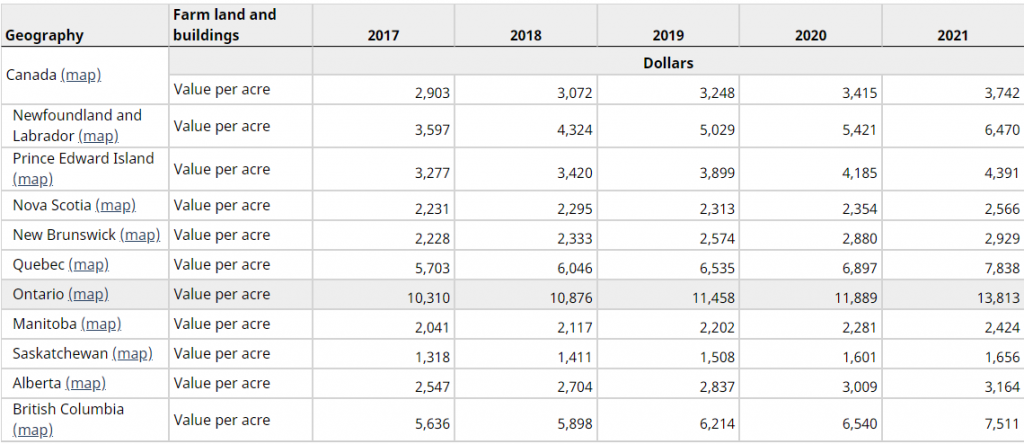Select British Columbia 2018 value 5,898
The width and height of the screenshot is (1024, 444).
click(x=575, y=424)
